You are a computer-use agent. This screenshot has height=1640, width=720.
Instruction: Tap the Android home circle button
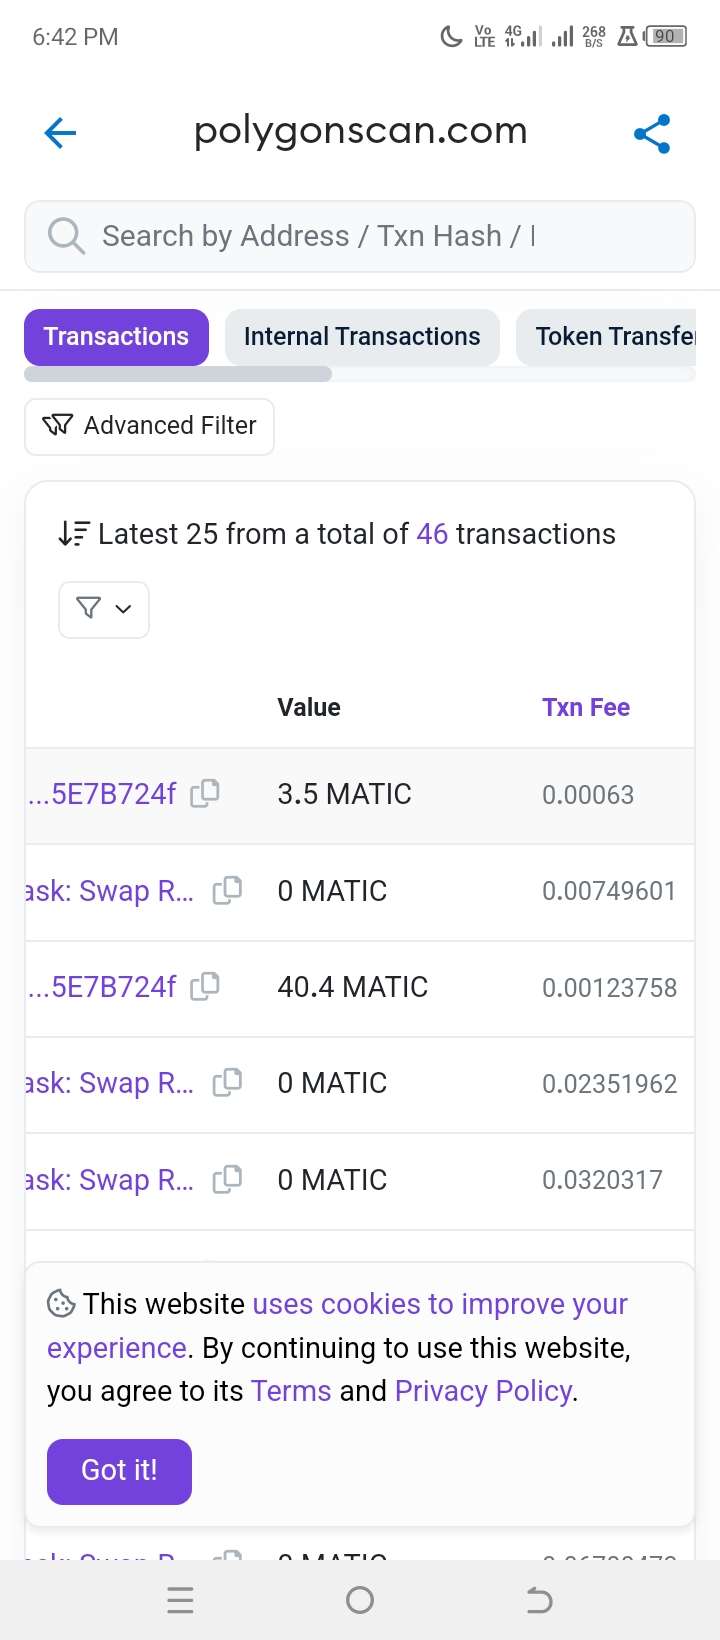coord(360,1600)
